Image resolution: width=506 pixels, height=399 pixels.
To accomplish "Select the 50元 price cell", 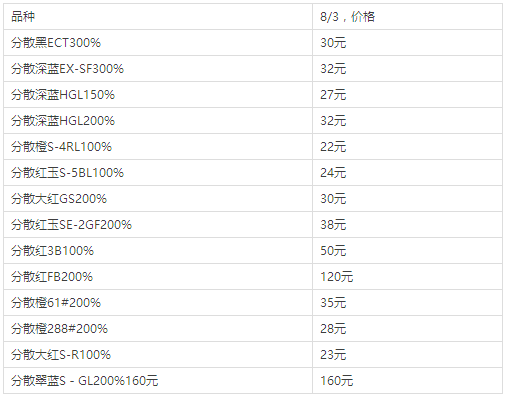I will click(407, 251).
